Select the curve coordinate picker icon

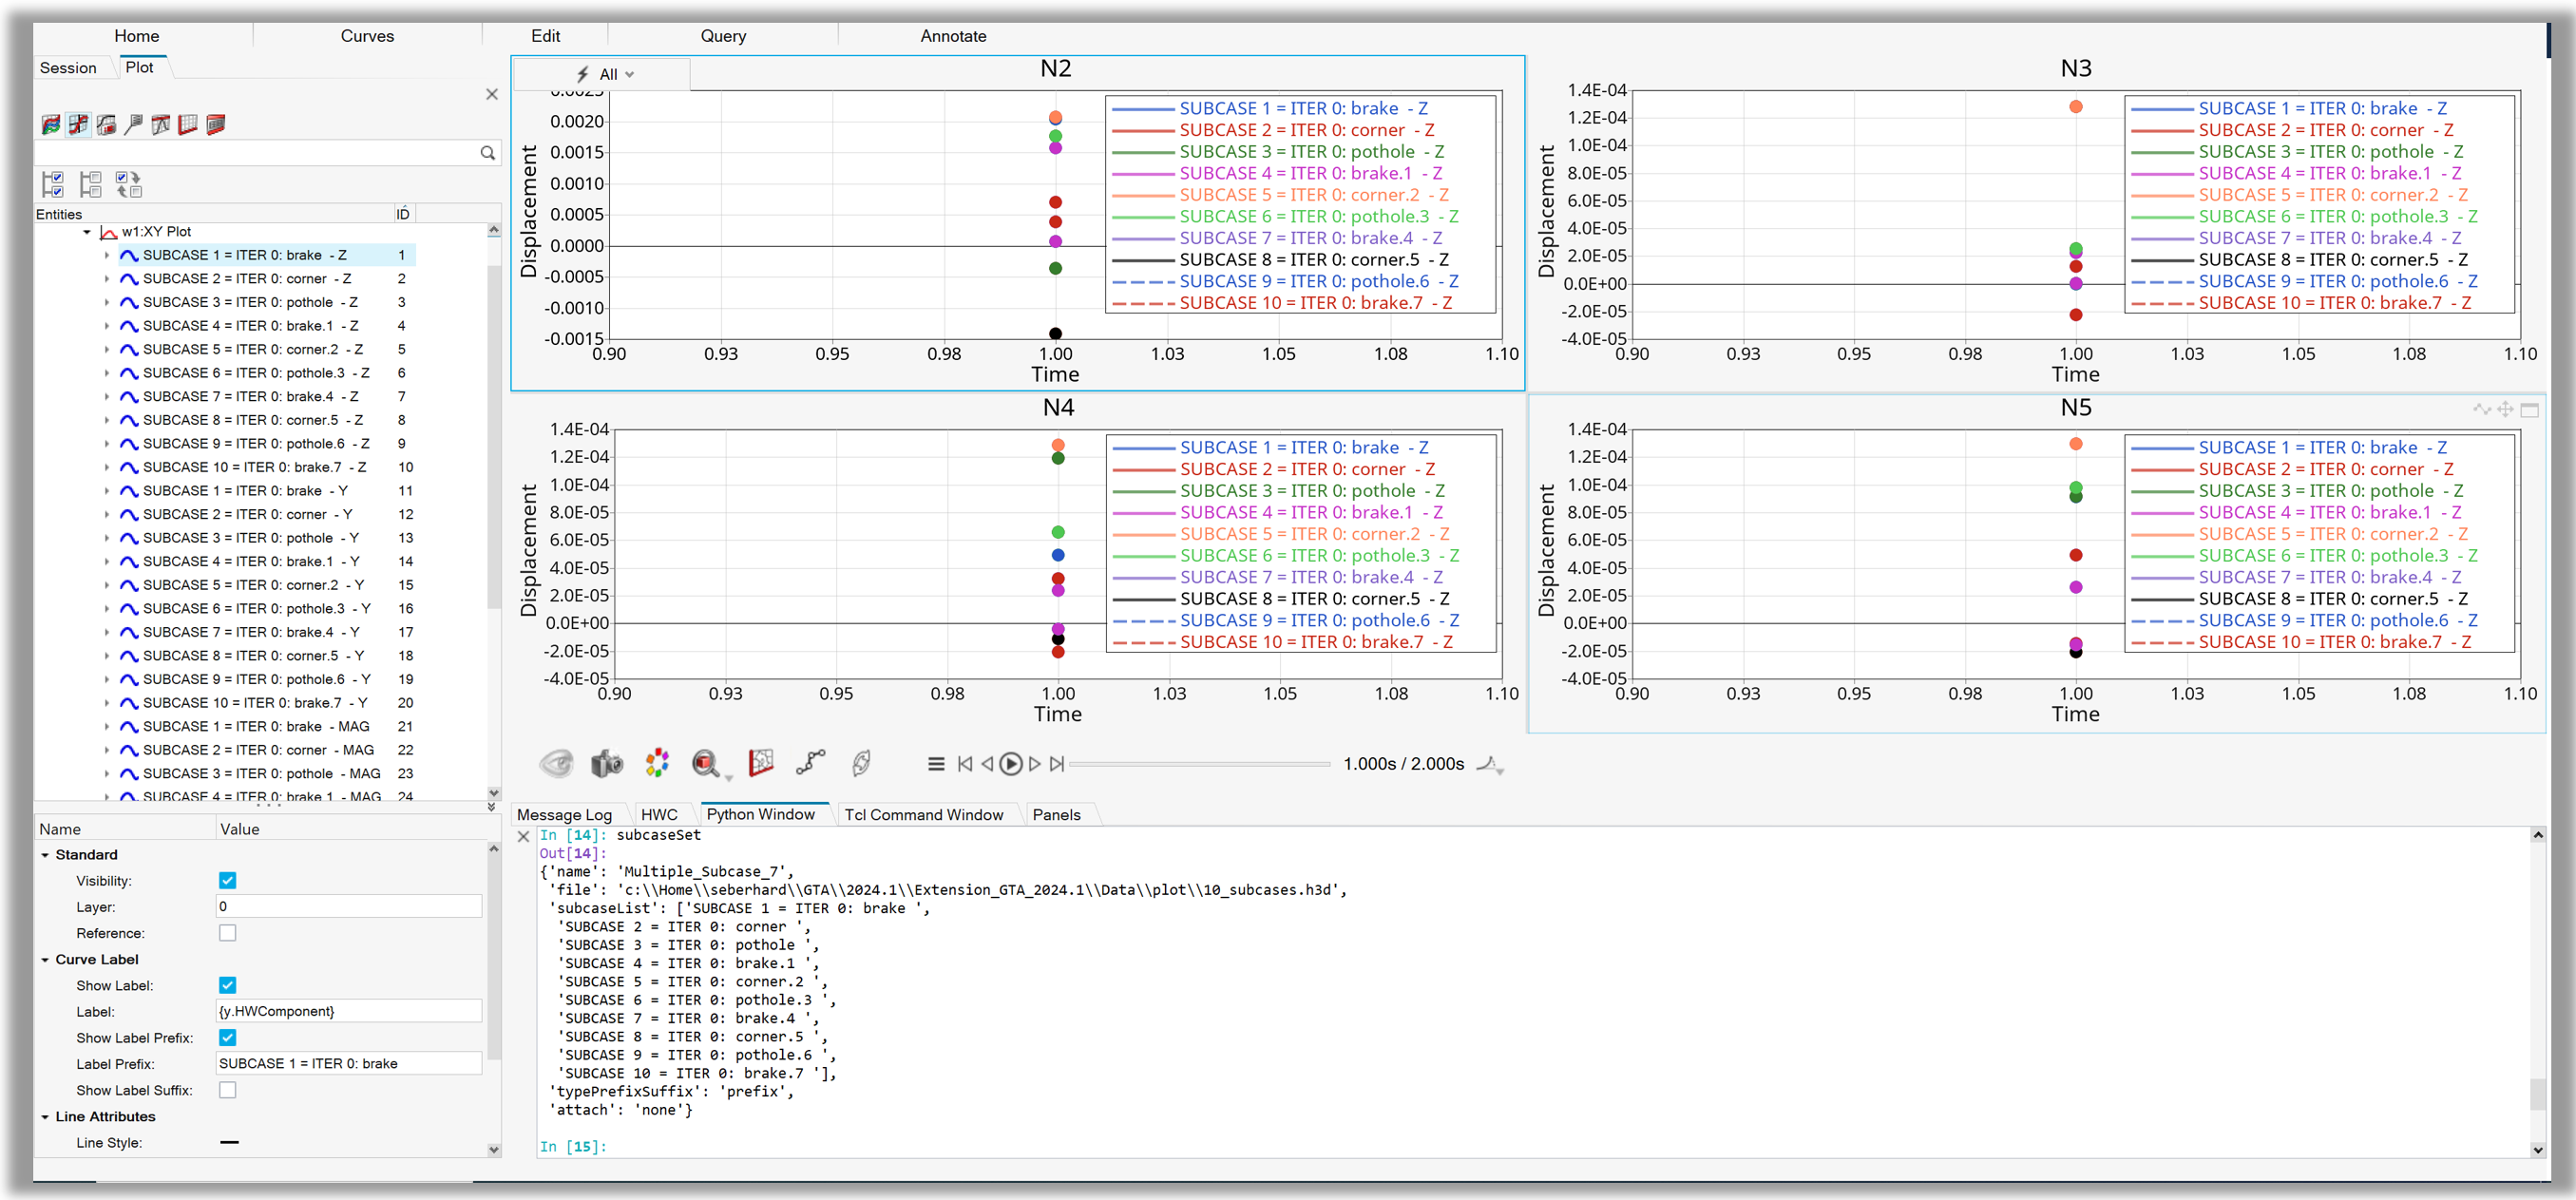click(x=812, y=763)
